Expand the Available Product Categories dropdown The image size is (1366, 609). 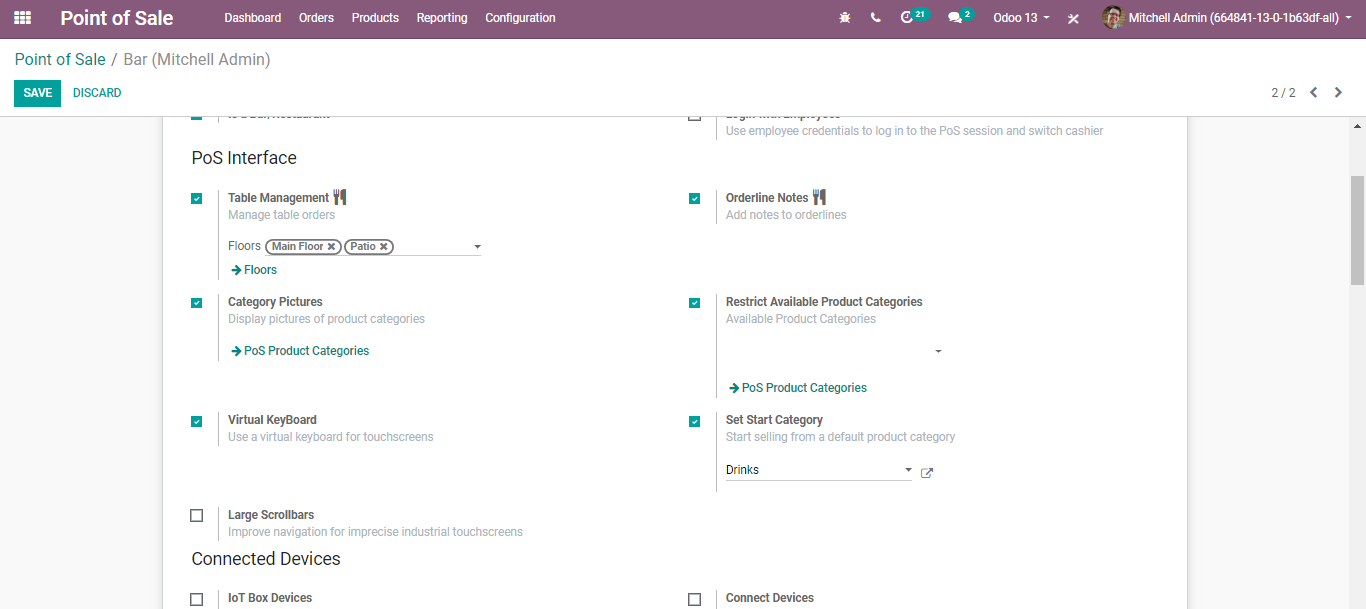tap(938, 352)
